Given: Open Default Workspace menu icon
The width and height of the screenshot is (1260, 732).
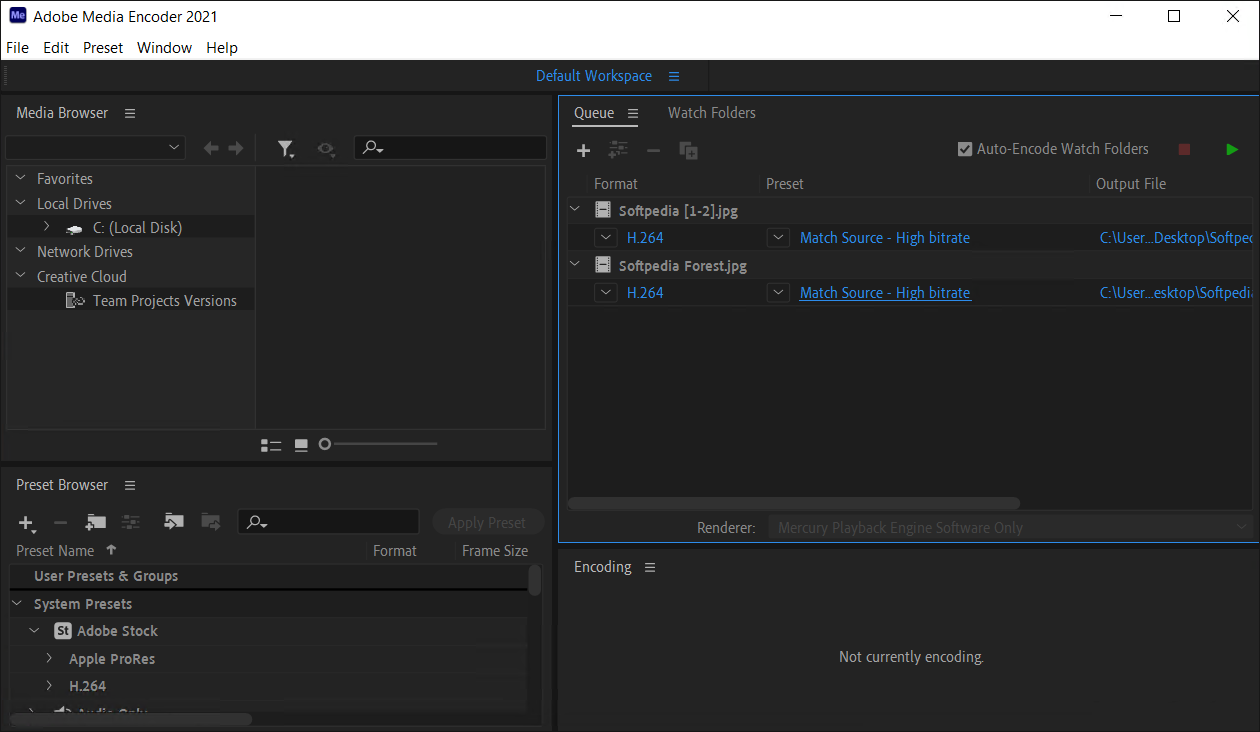Looking at the screenshot, I should coord(674,76).
